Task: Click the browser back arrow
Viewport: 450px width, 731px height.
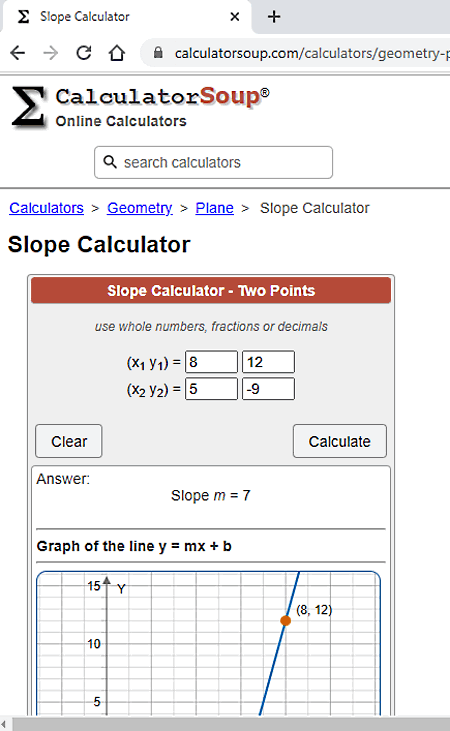Action: coord(18,53)
